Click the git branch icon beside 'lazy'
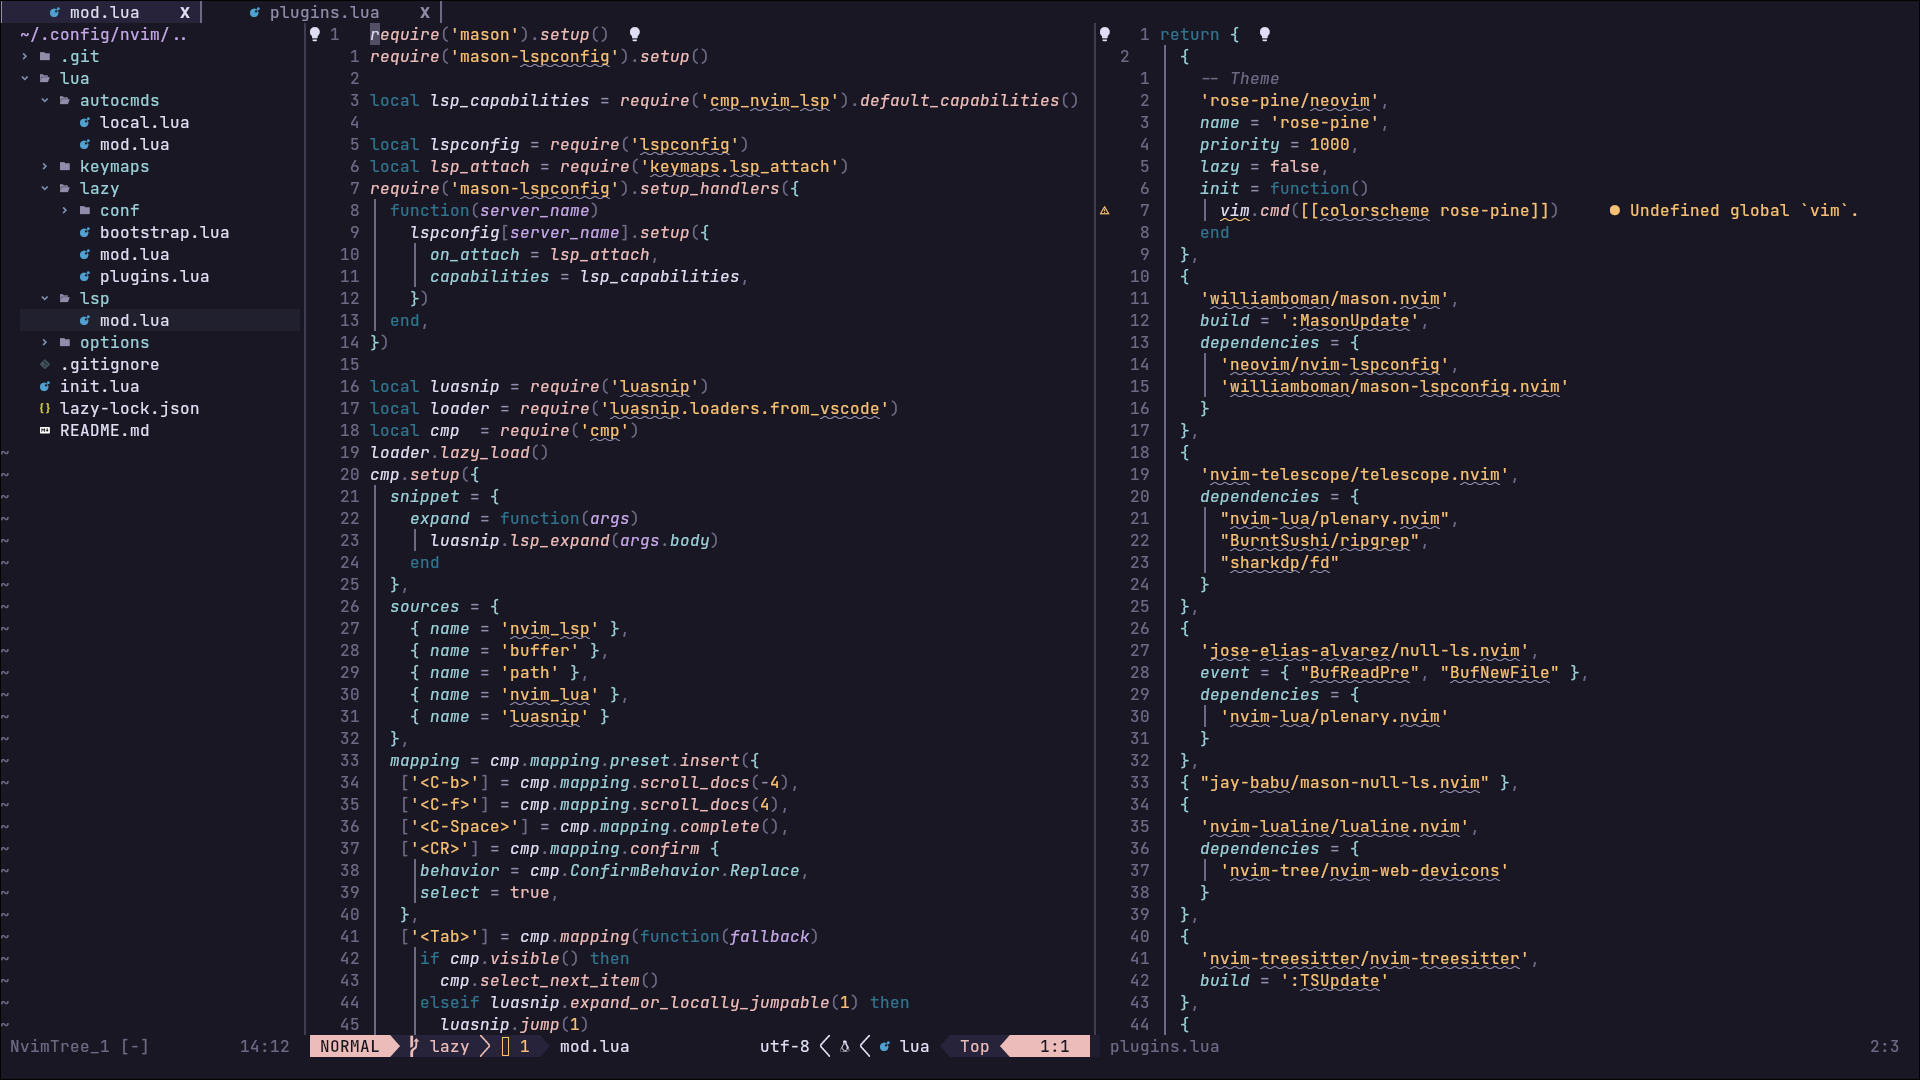Screen dimensions: 1920x1080 tap(414, 1047)
